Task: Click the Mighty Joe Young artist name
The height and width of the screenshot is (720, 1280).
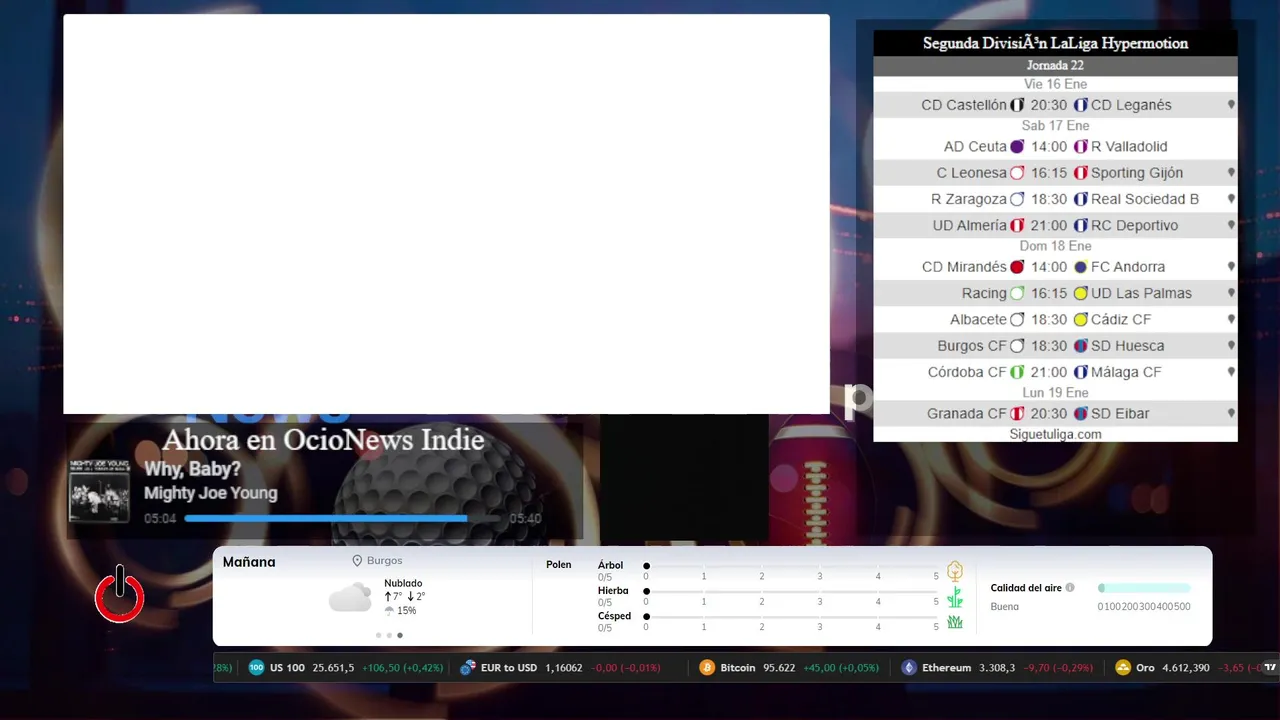Action: 210,493
